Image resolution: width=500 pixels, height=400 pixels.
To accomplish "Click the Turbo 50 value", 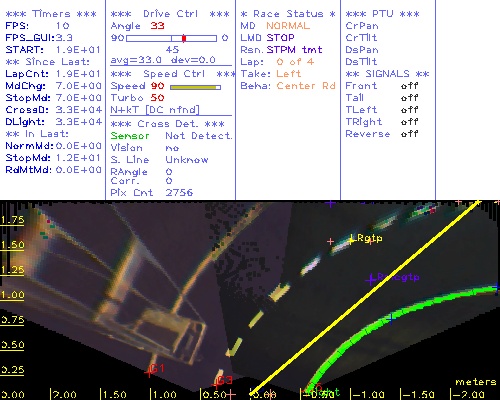I will point(157,98).
